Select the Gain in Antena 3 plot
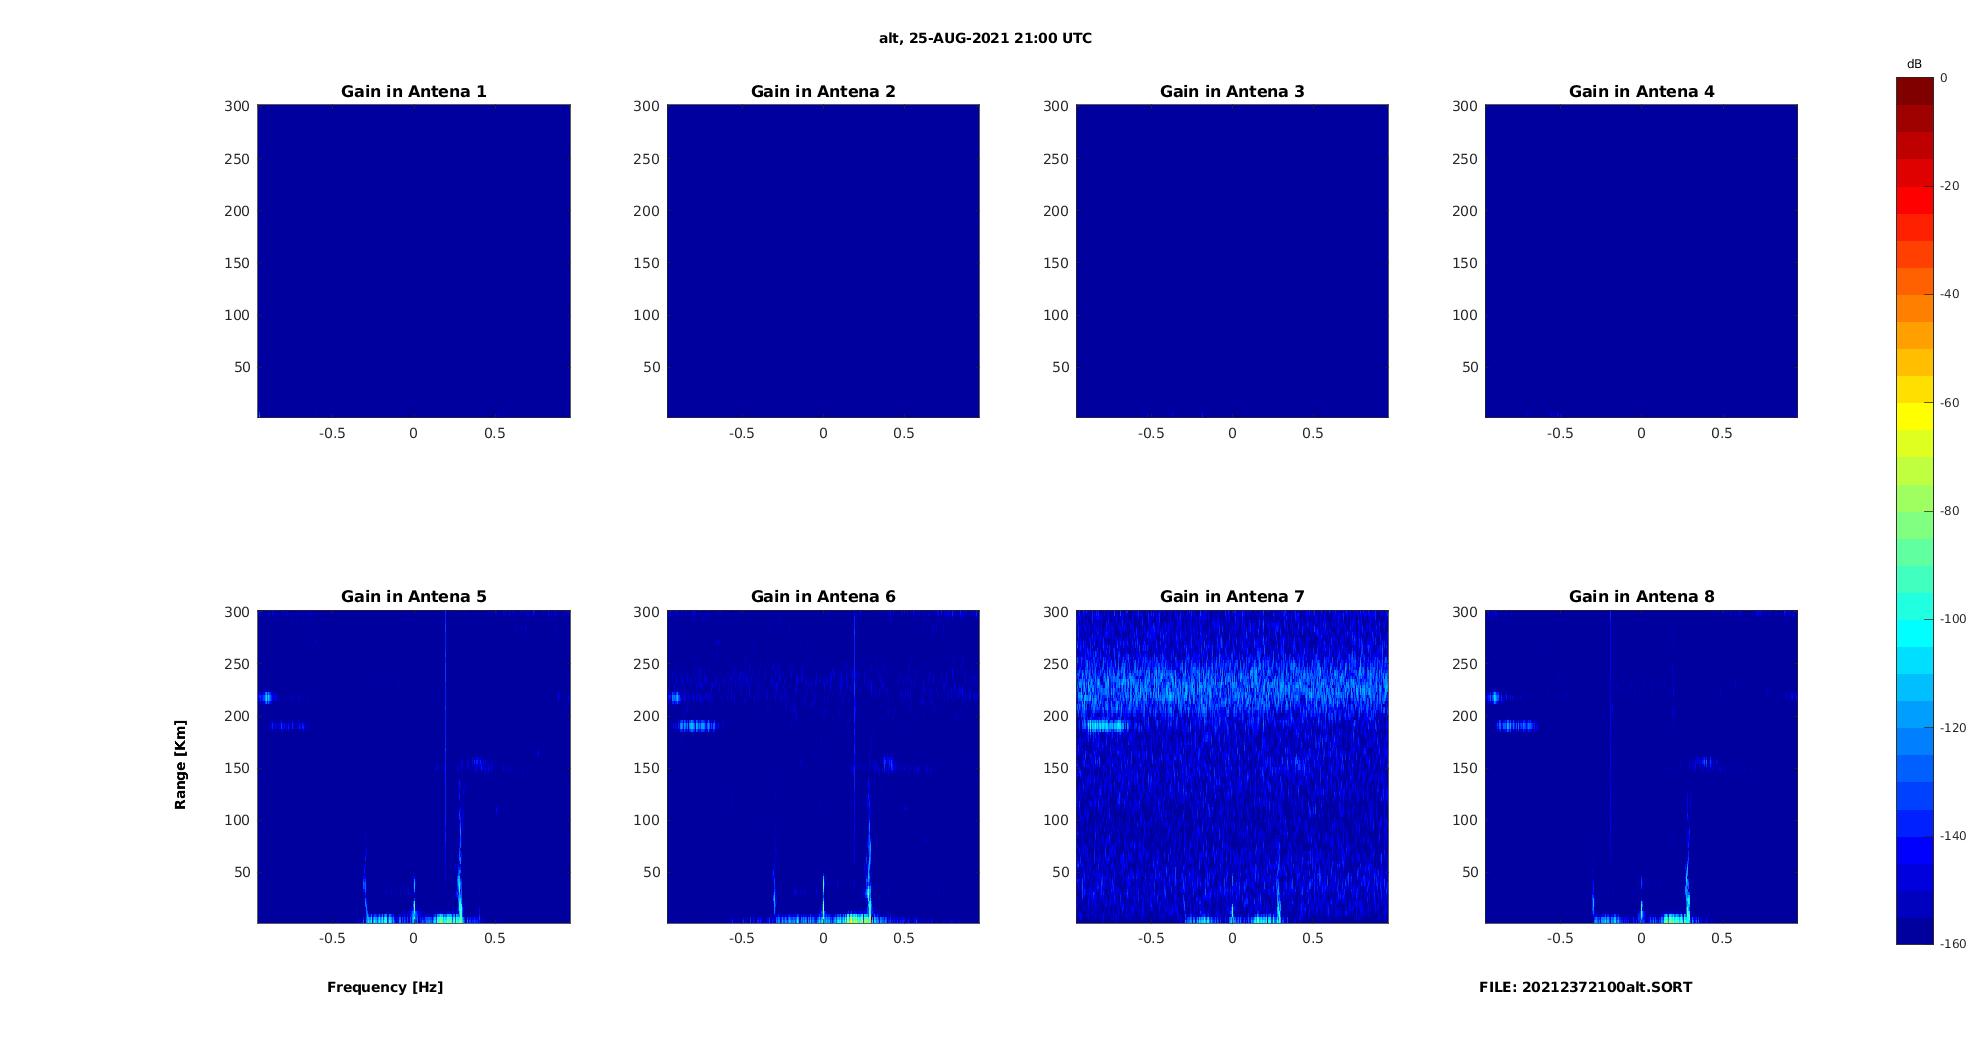This screenshot has height=1063, width=1986. [1232, 261]
